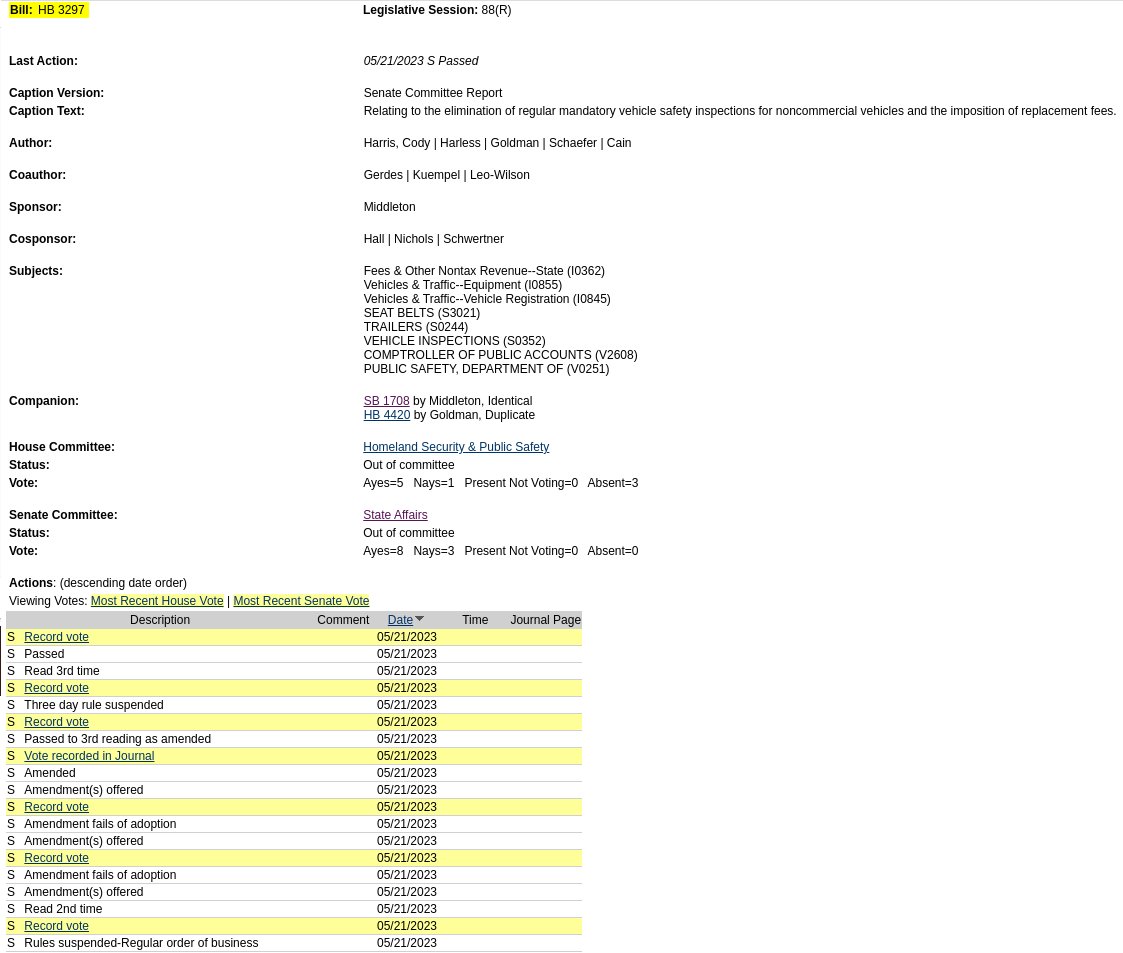Click the 'Read 2nd time' action row
1123x953 pixels.
[294, 909]
